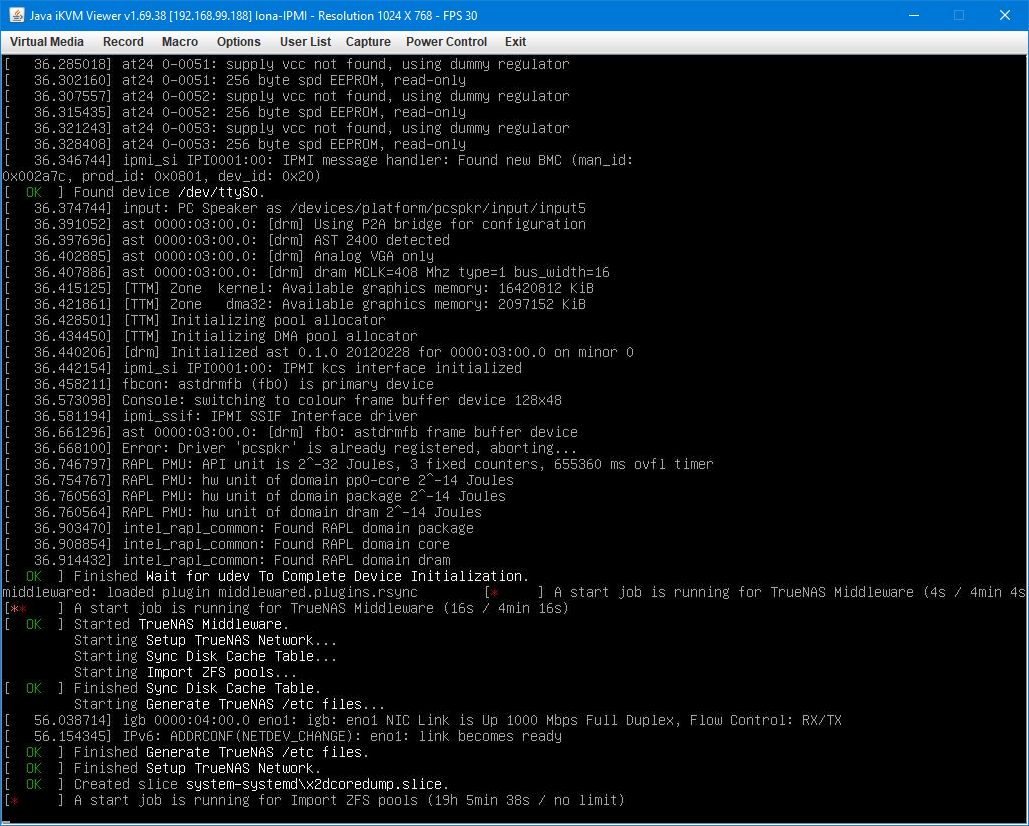Screen dimensions: 1029x826
Task: Click the Java icon in the title bar
Action: [16, 15]
